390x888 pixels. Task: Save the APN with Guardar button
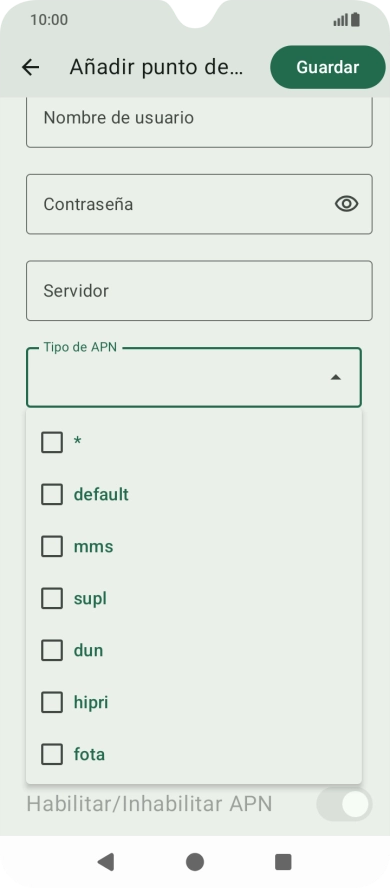click(328, 67)
